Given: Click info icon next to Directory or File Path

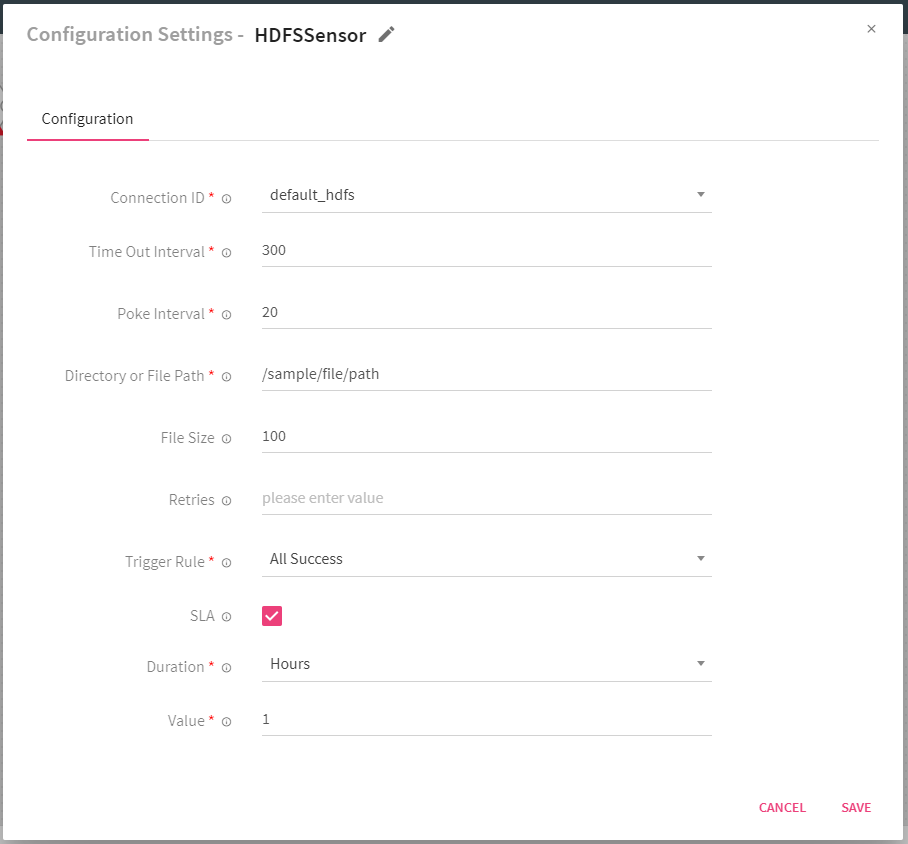Looking at the screenshot, I should (226, 377).
